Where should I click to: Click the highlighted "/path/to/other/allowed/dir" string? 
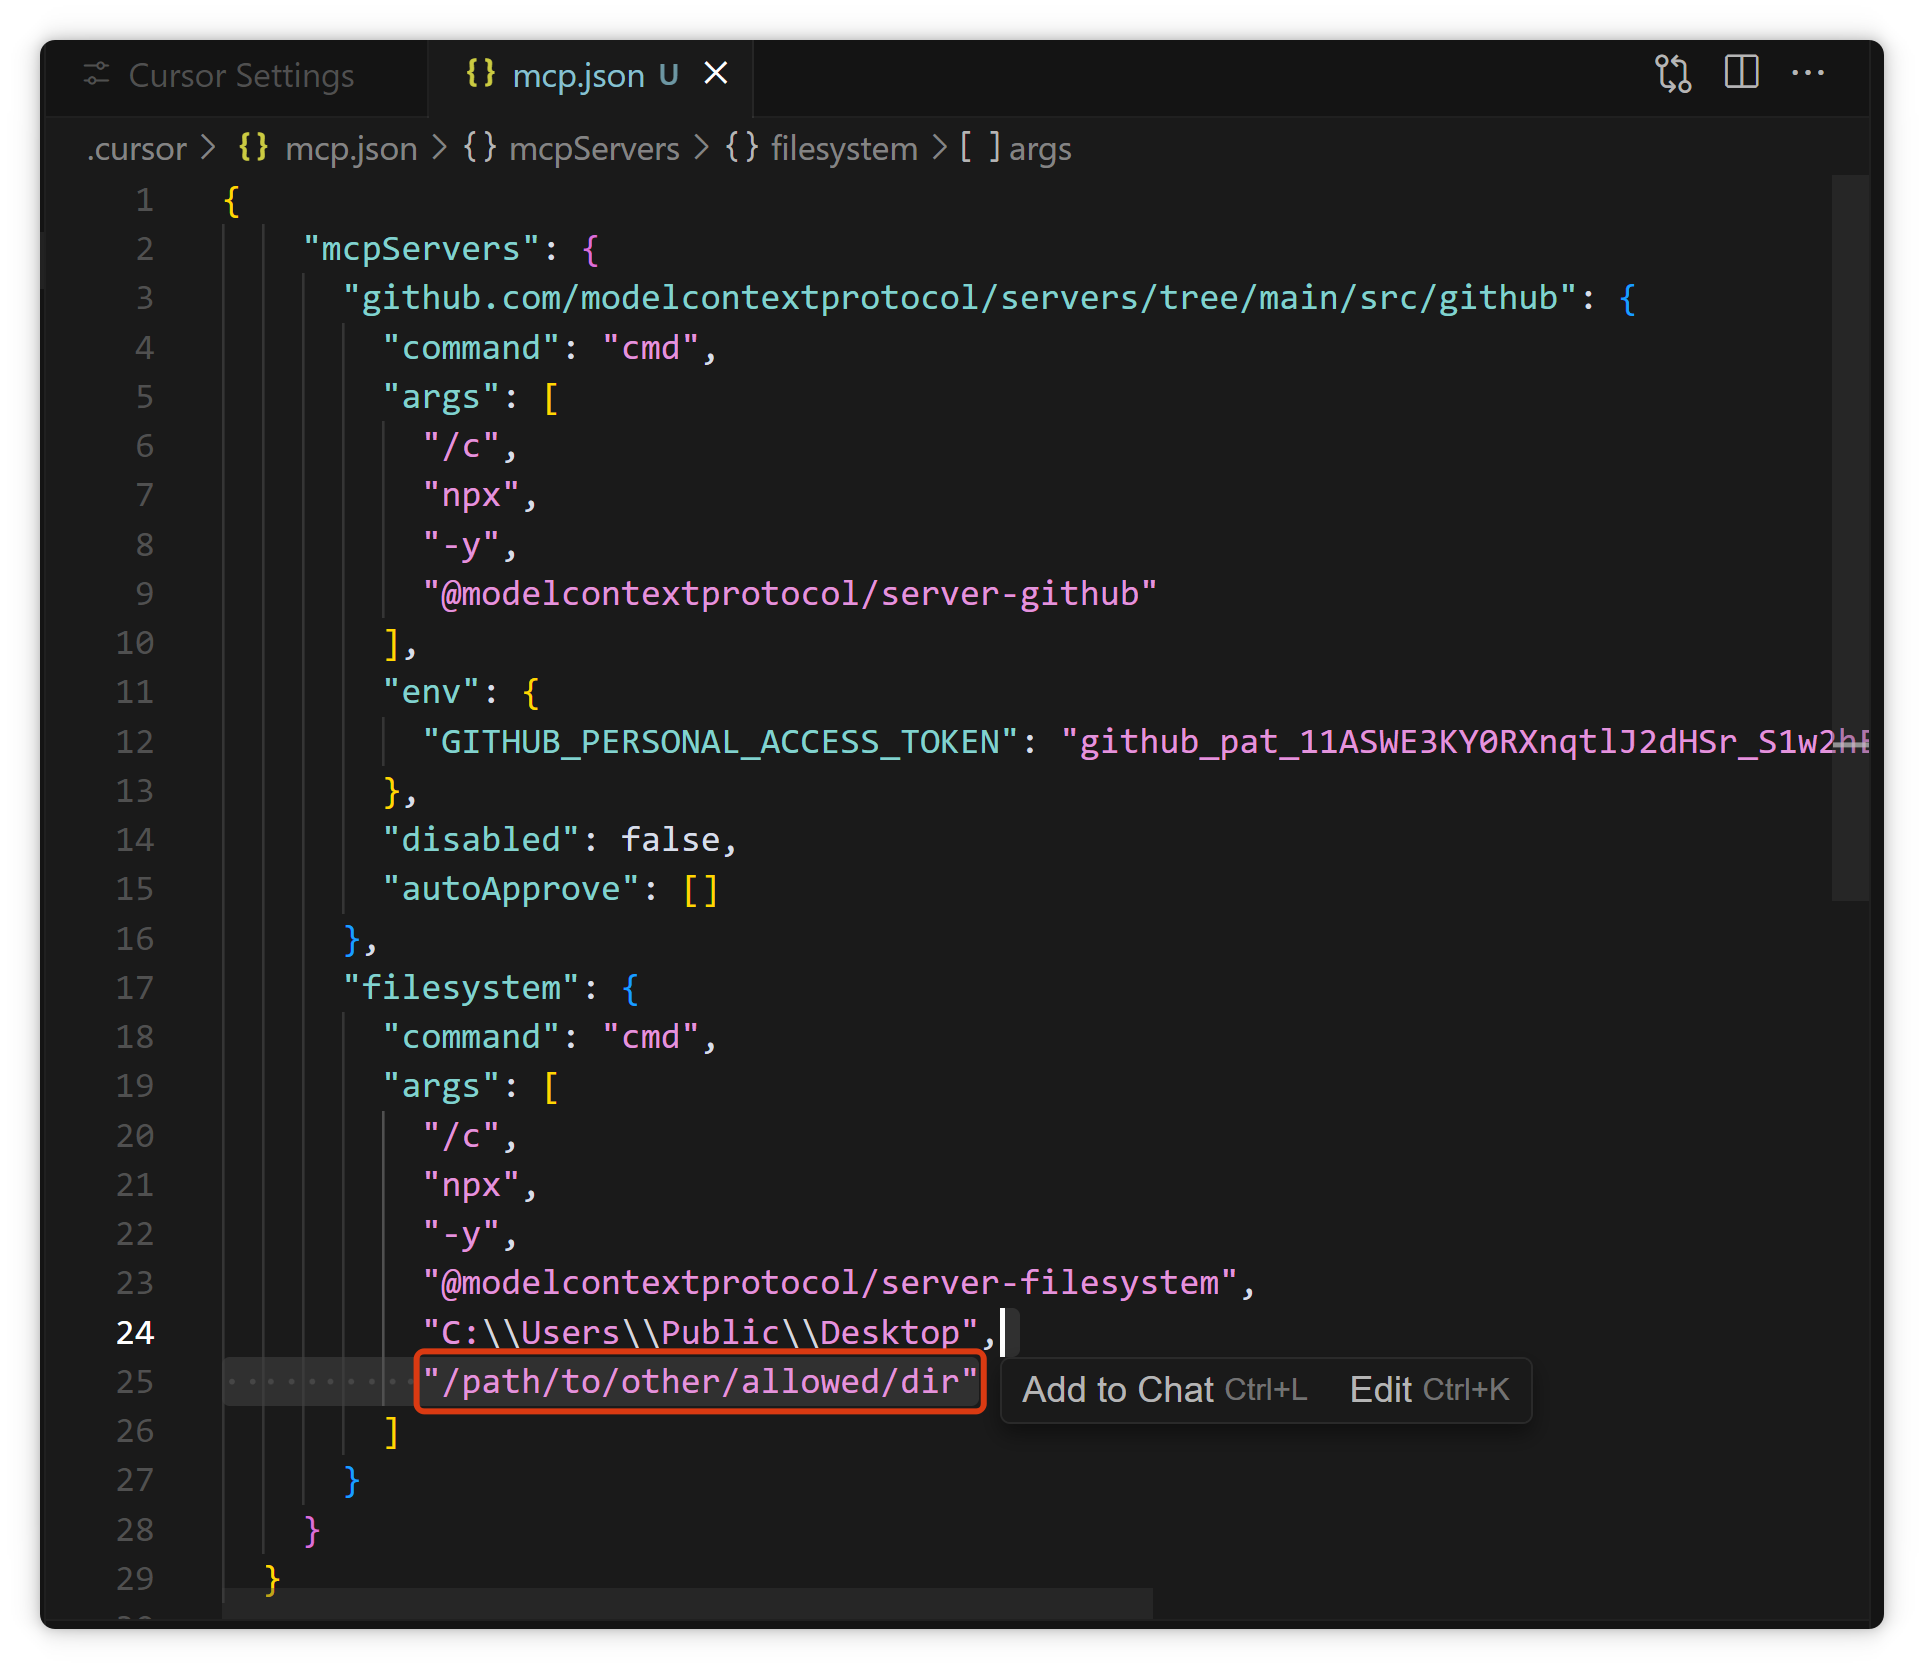coord(700,1382)
